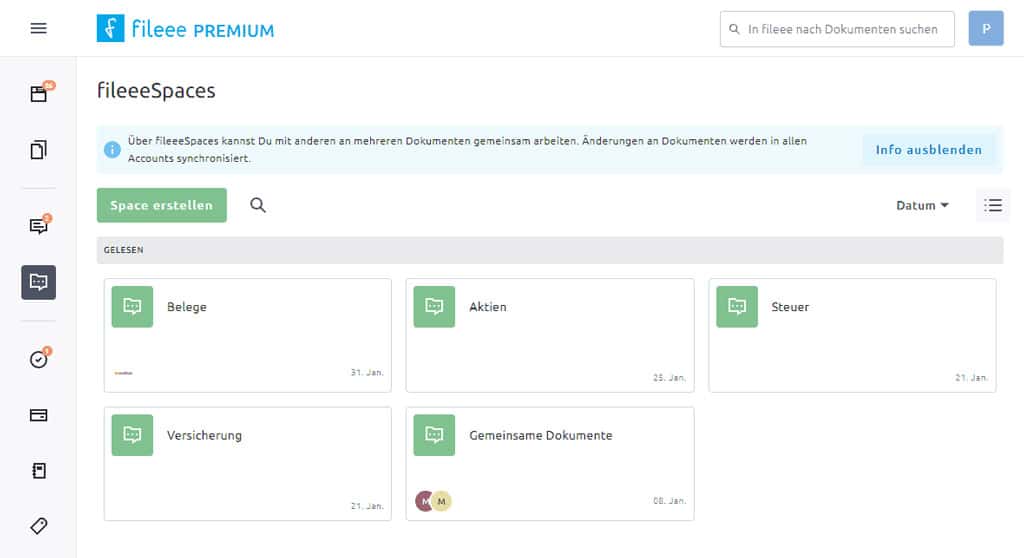1024x558 pixels.
Task: Click Info ausblenden button
Action: [929, 150]
